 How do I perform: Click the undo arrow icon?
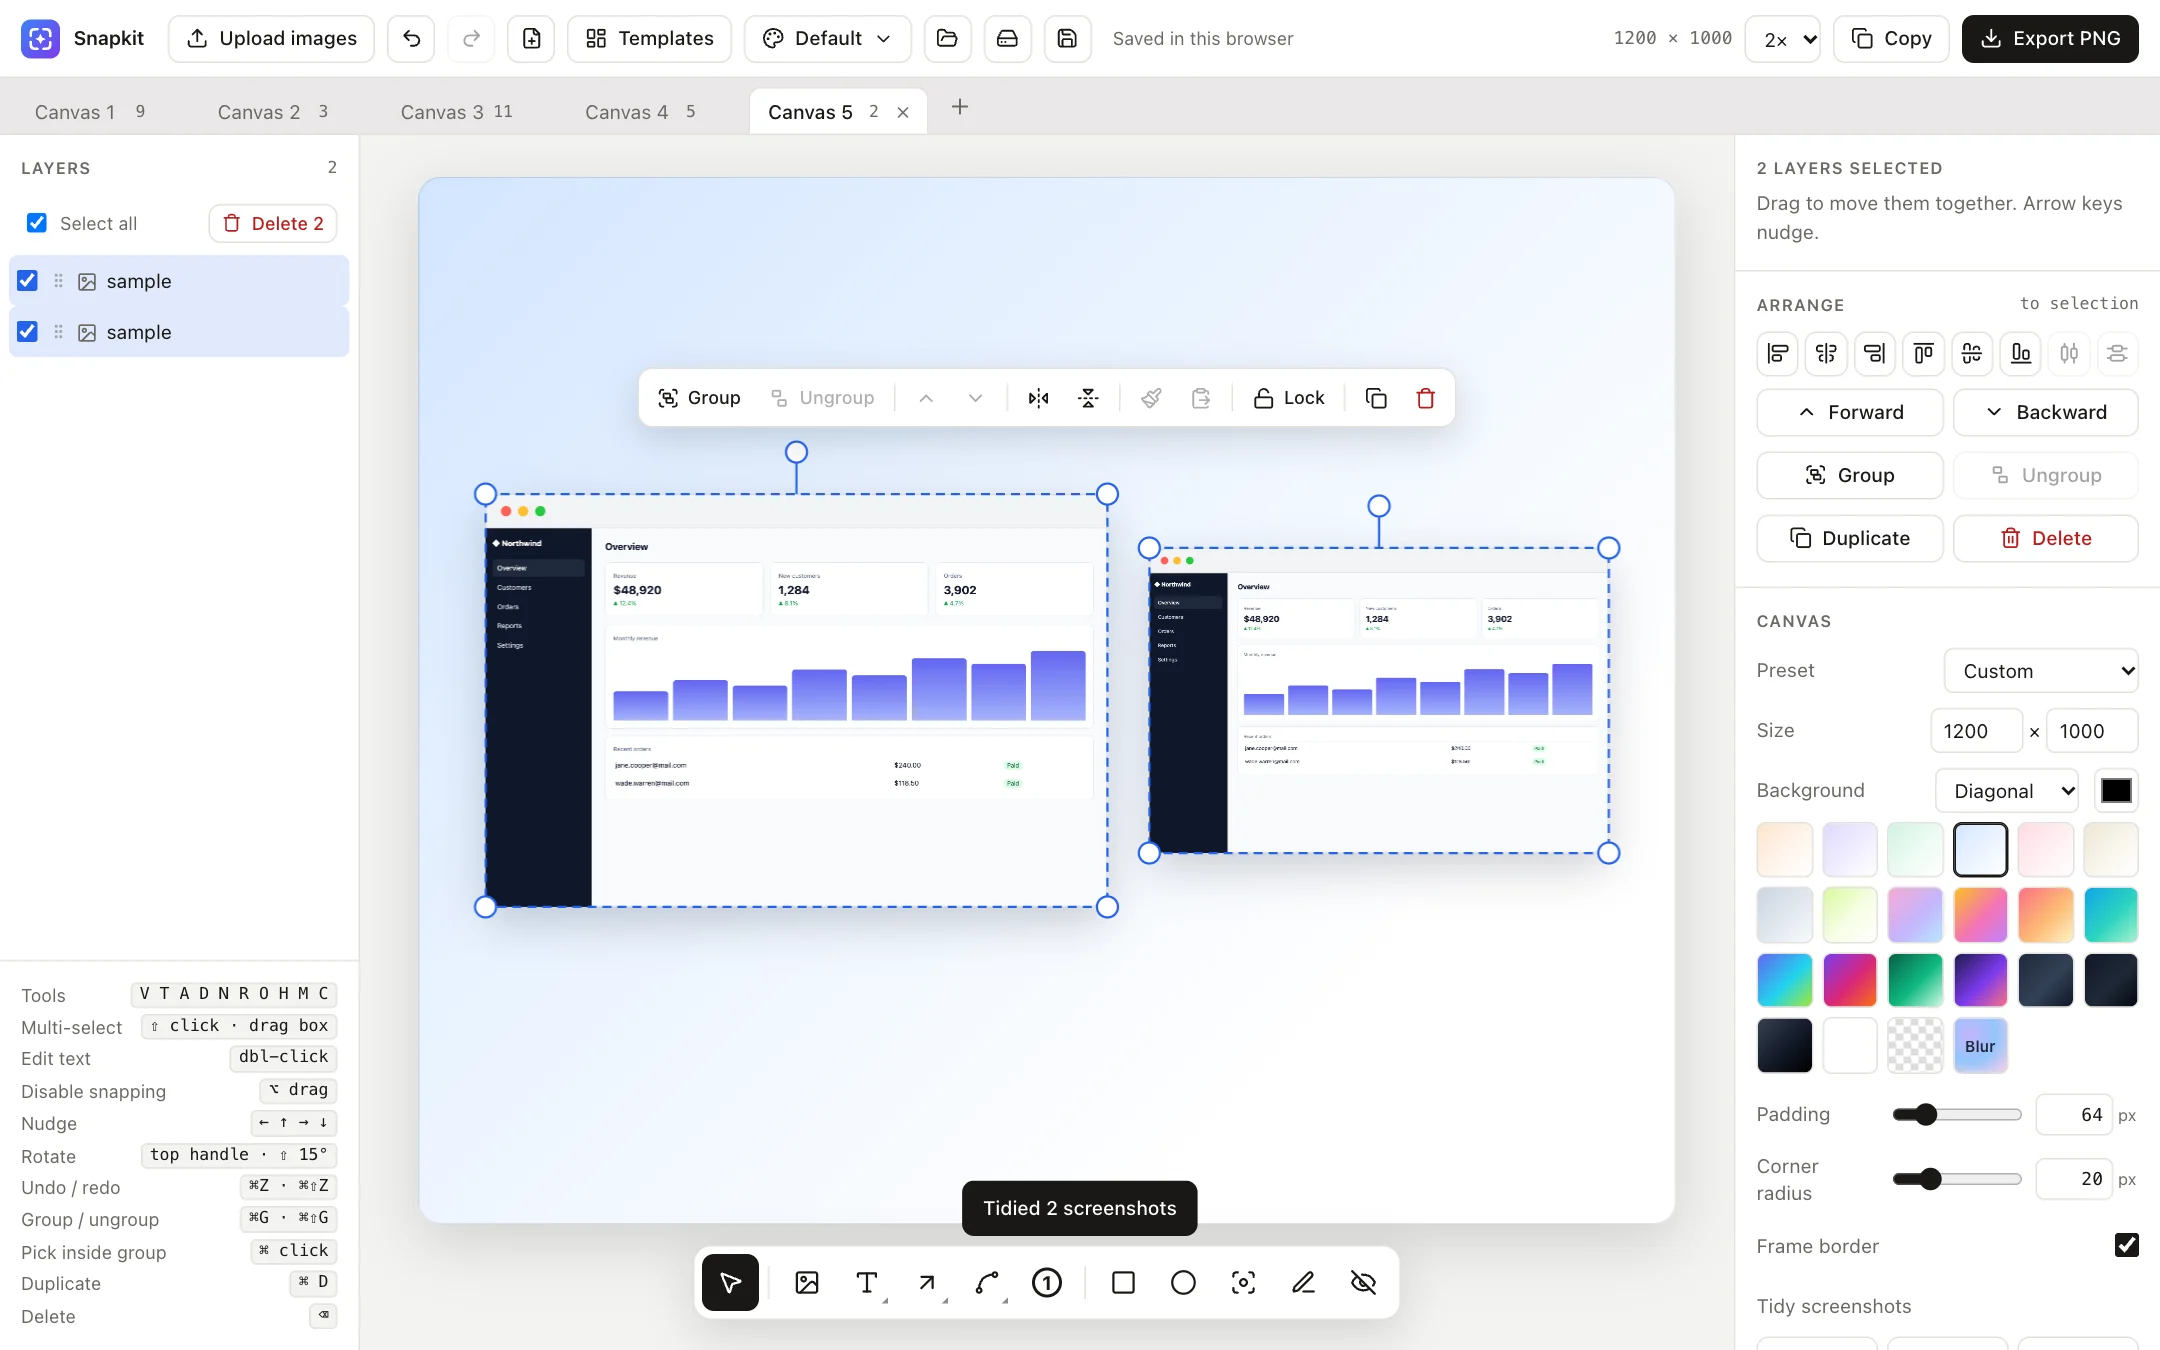[411, 38]
